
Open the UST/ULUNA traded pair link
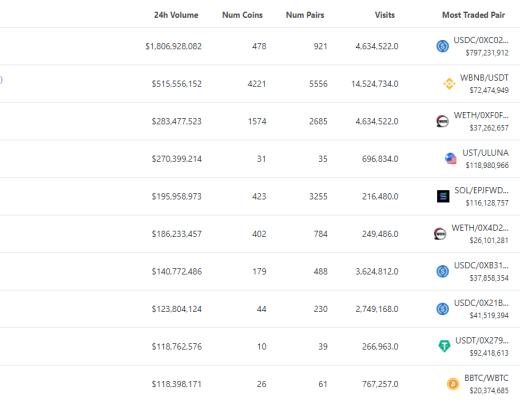pos(485,153)
